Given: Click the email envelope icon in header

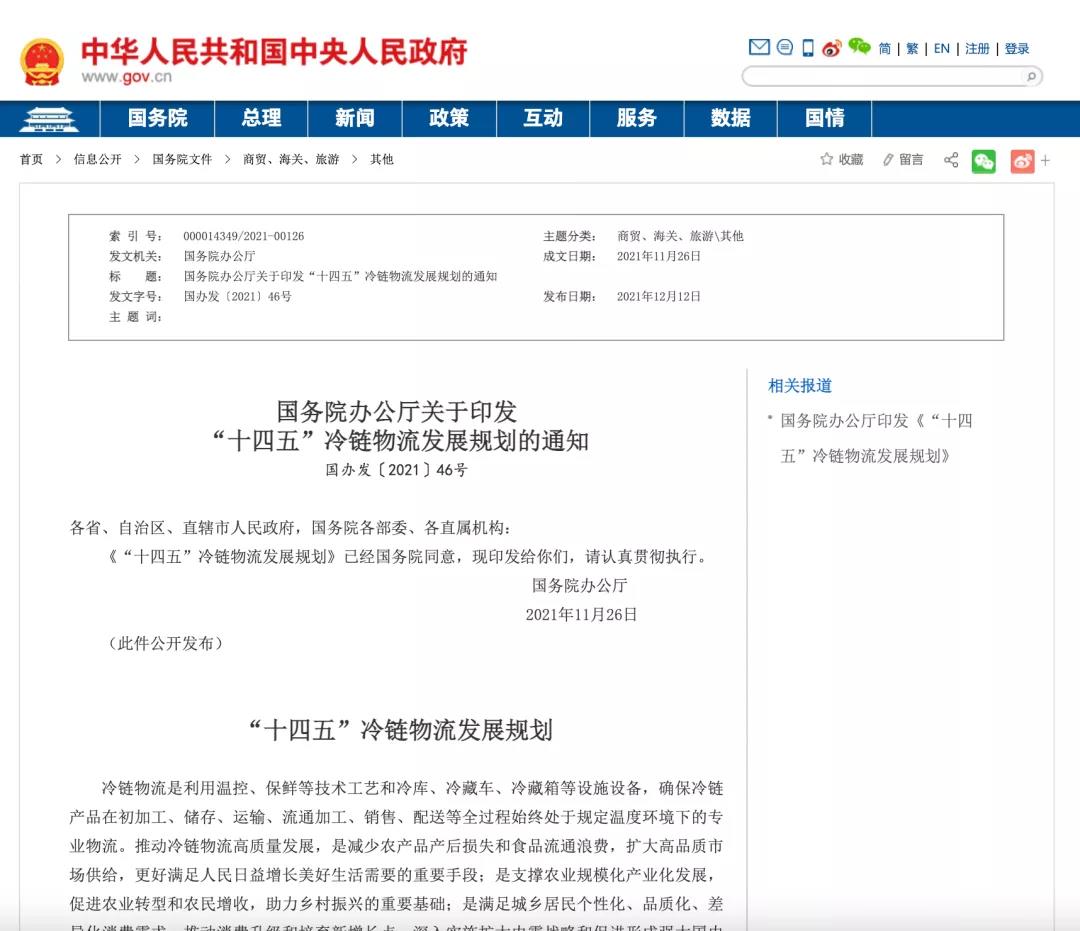Looking at the screenshot, I should click(759, 47).
